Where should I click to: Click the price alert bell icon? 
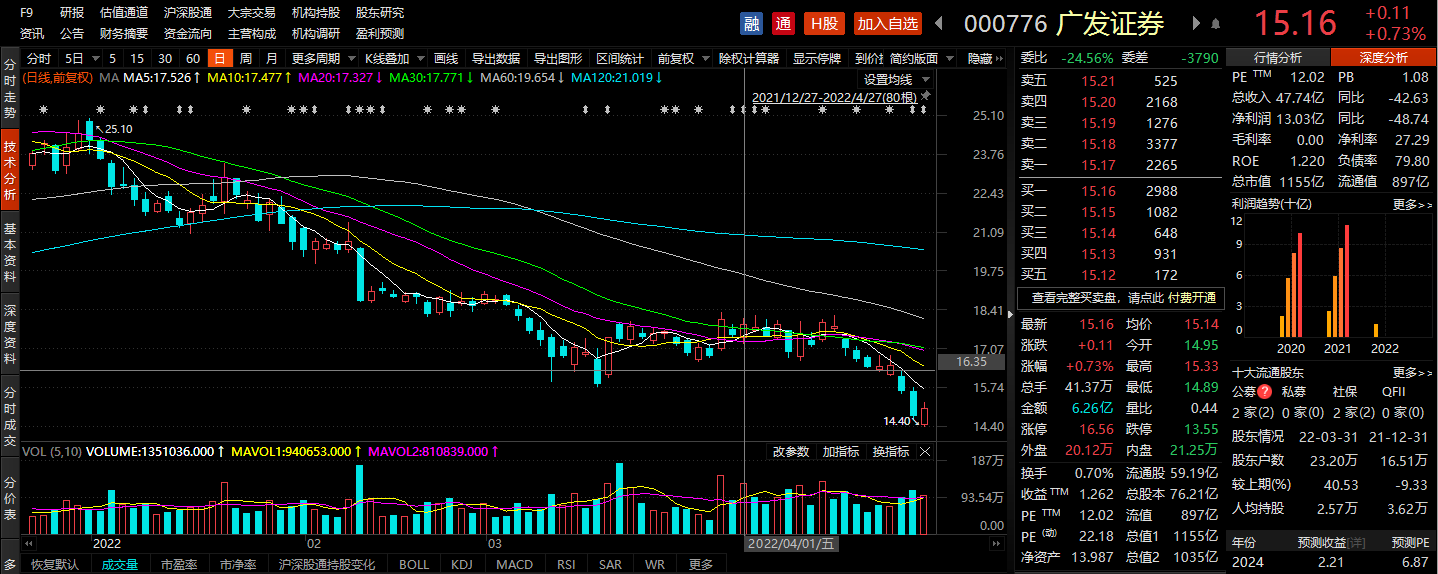[x=1215, y=23]
